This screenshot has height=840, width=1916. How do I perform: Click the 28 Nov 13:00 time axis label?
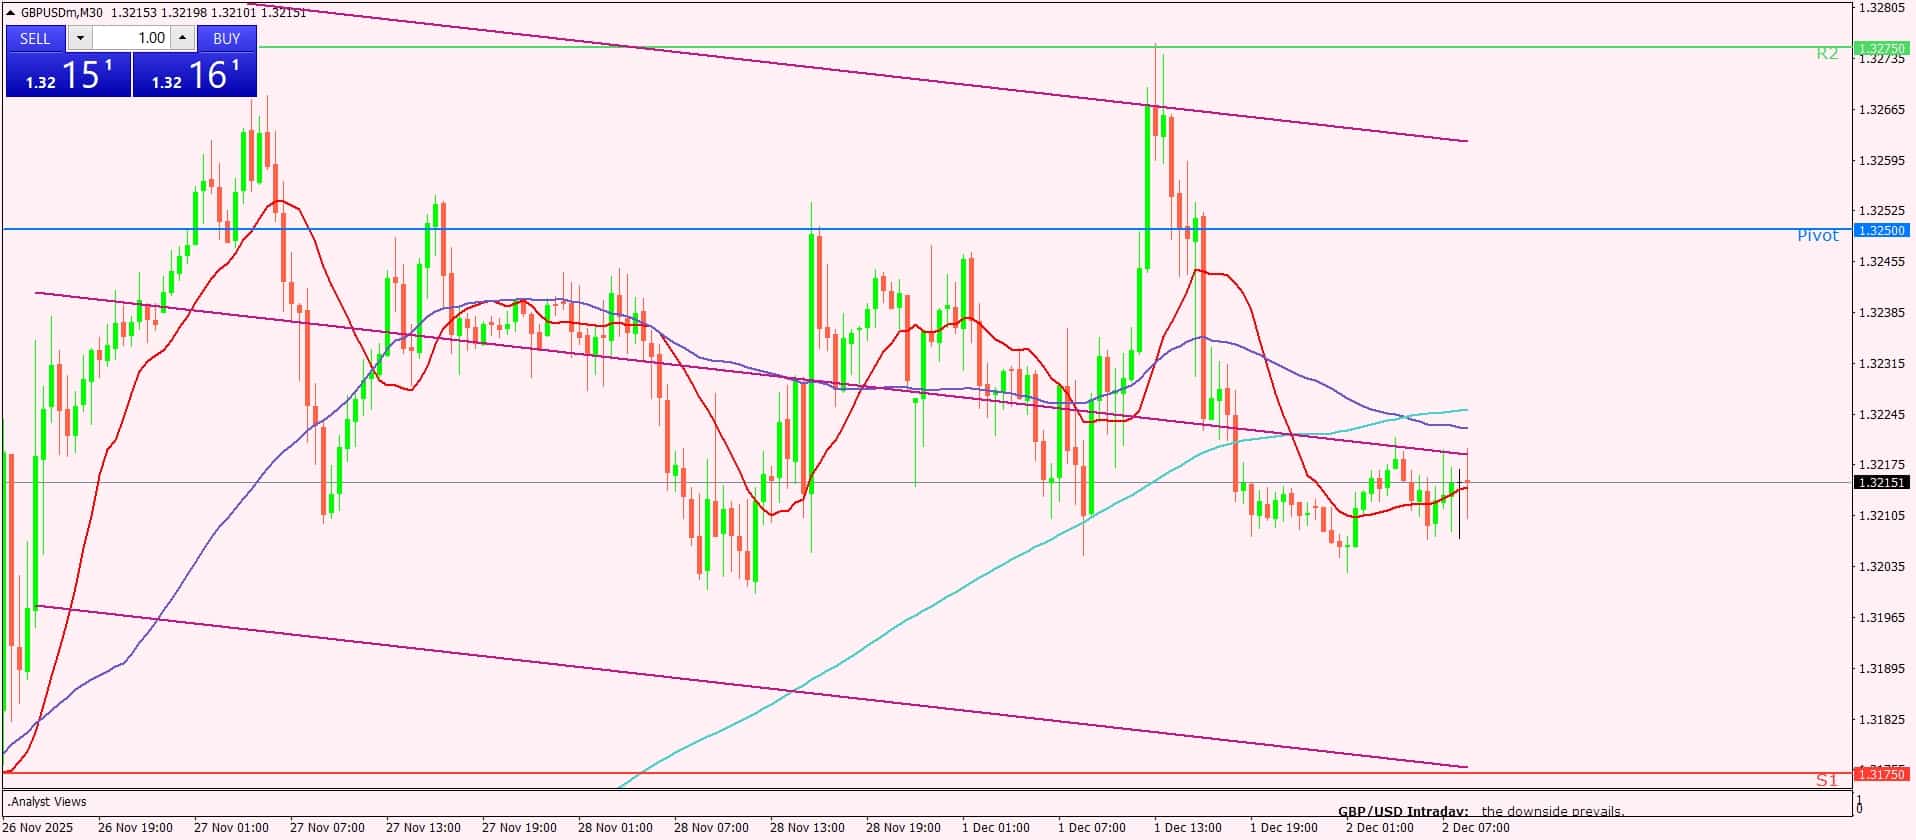tap(807, 827)
